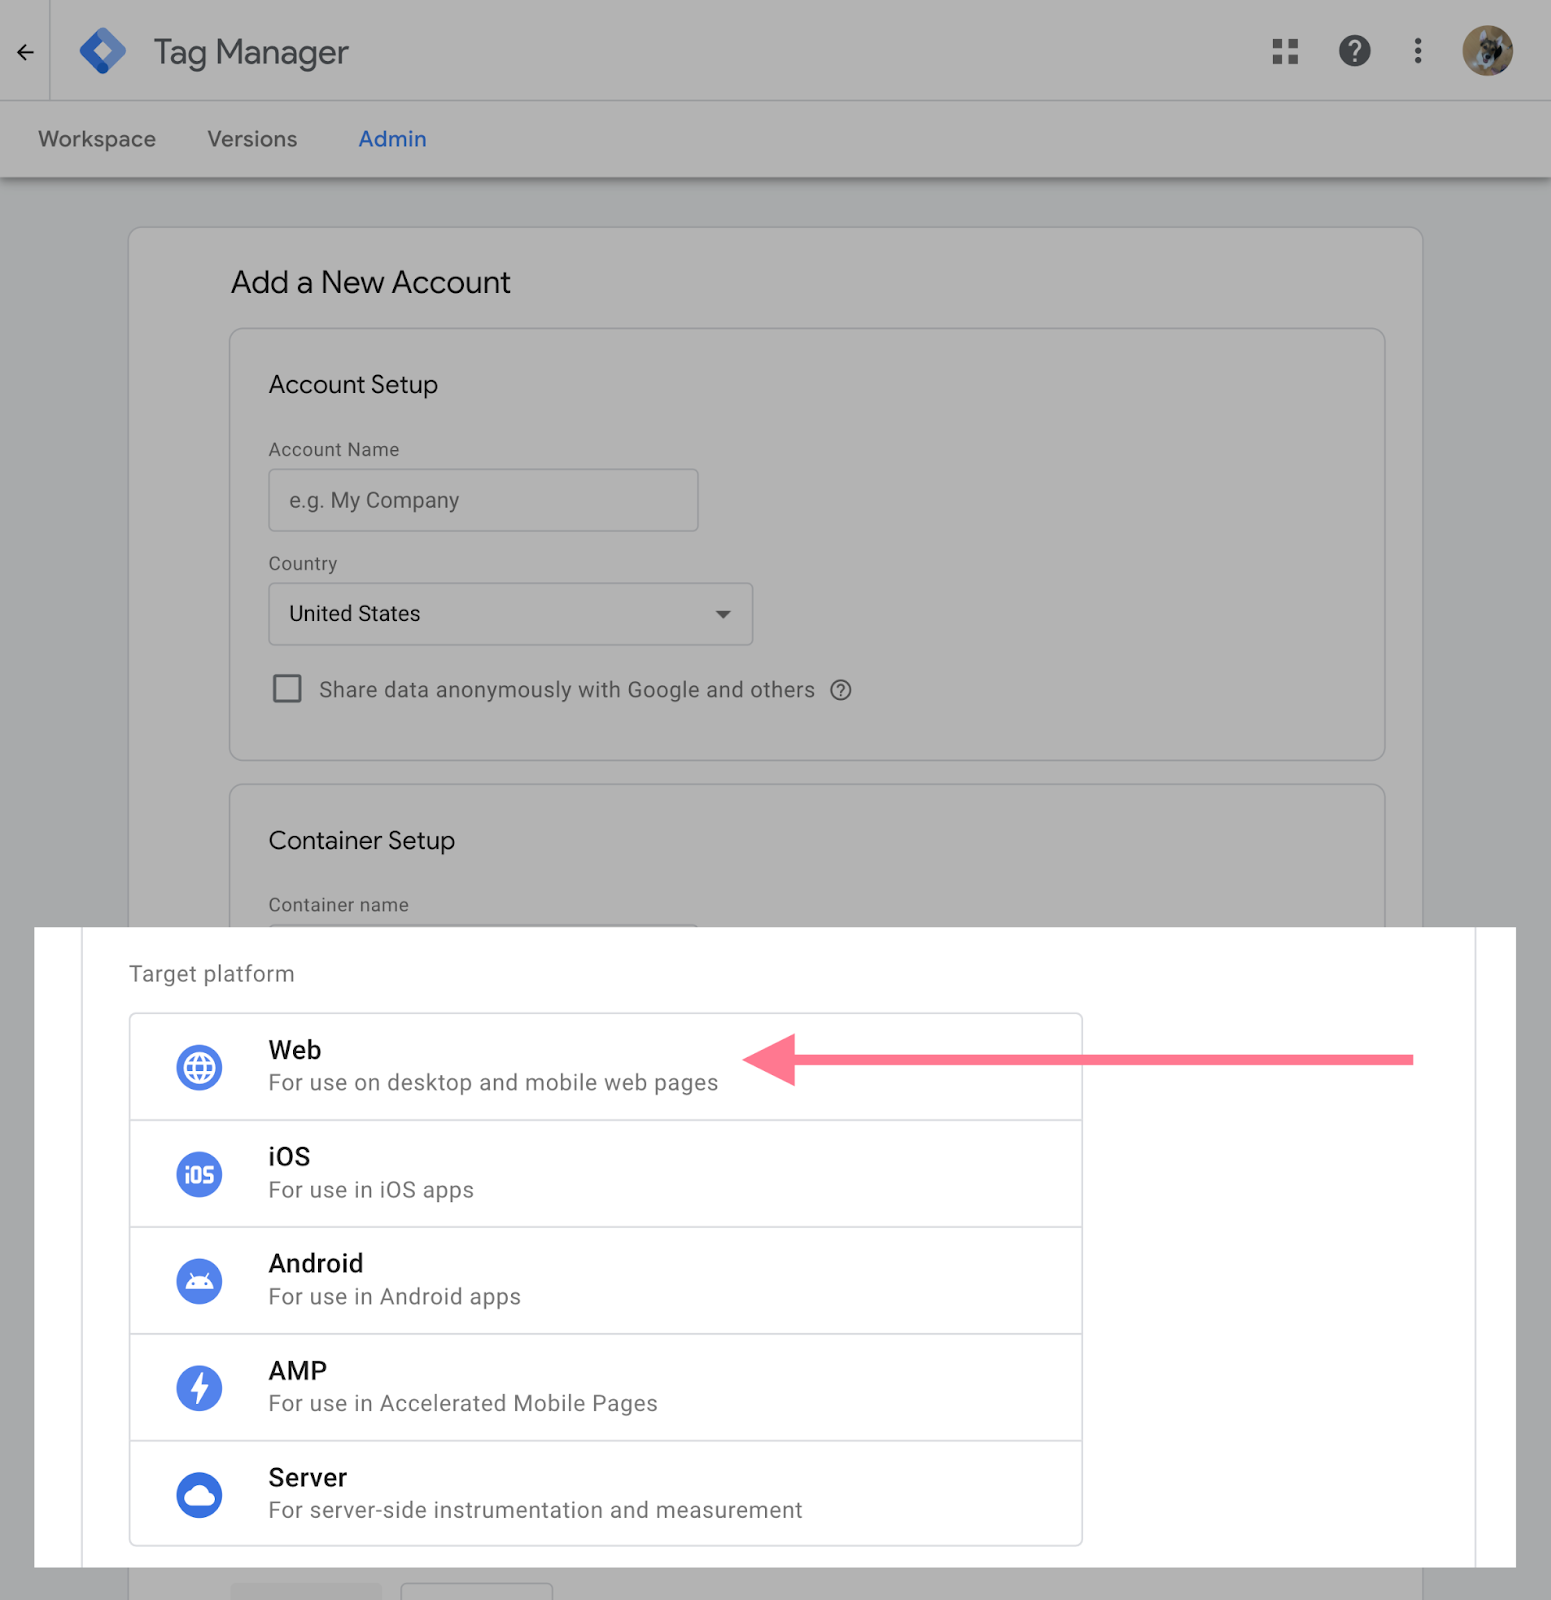Click the Web globe icon
Viewport: 1551px width, 1600px height.
[199, 1067]
